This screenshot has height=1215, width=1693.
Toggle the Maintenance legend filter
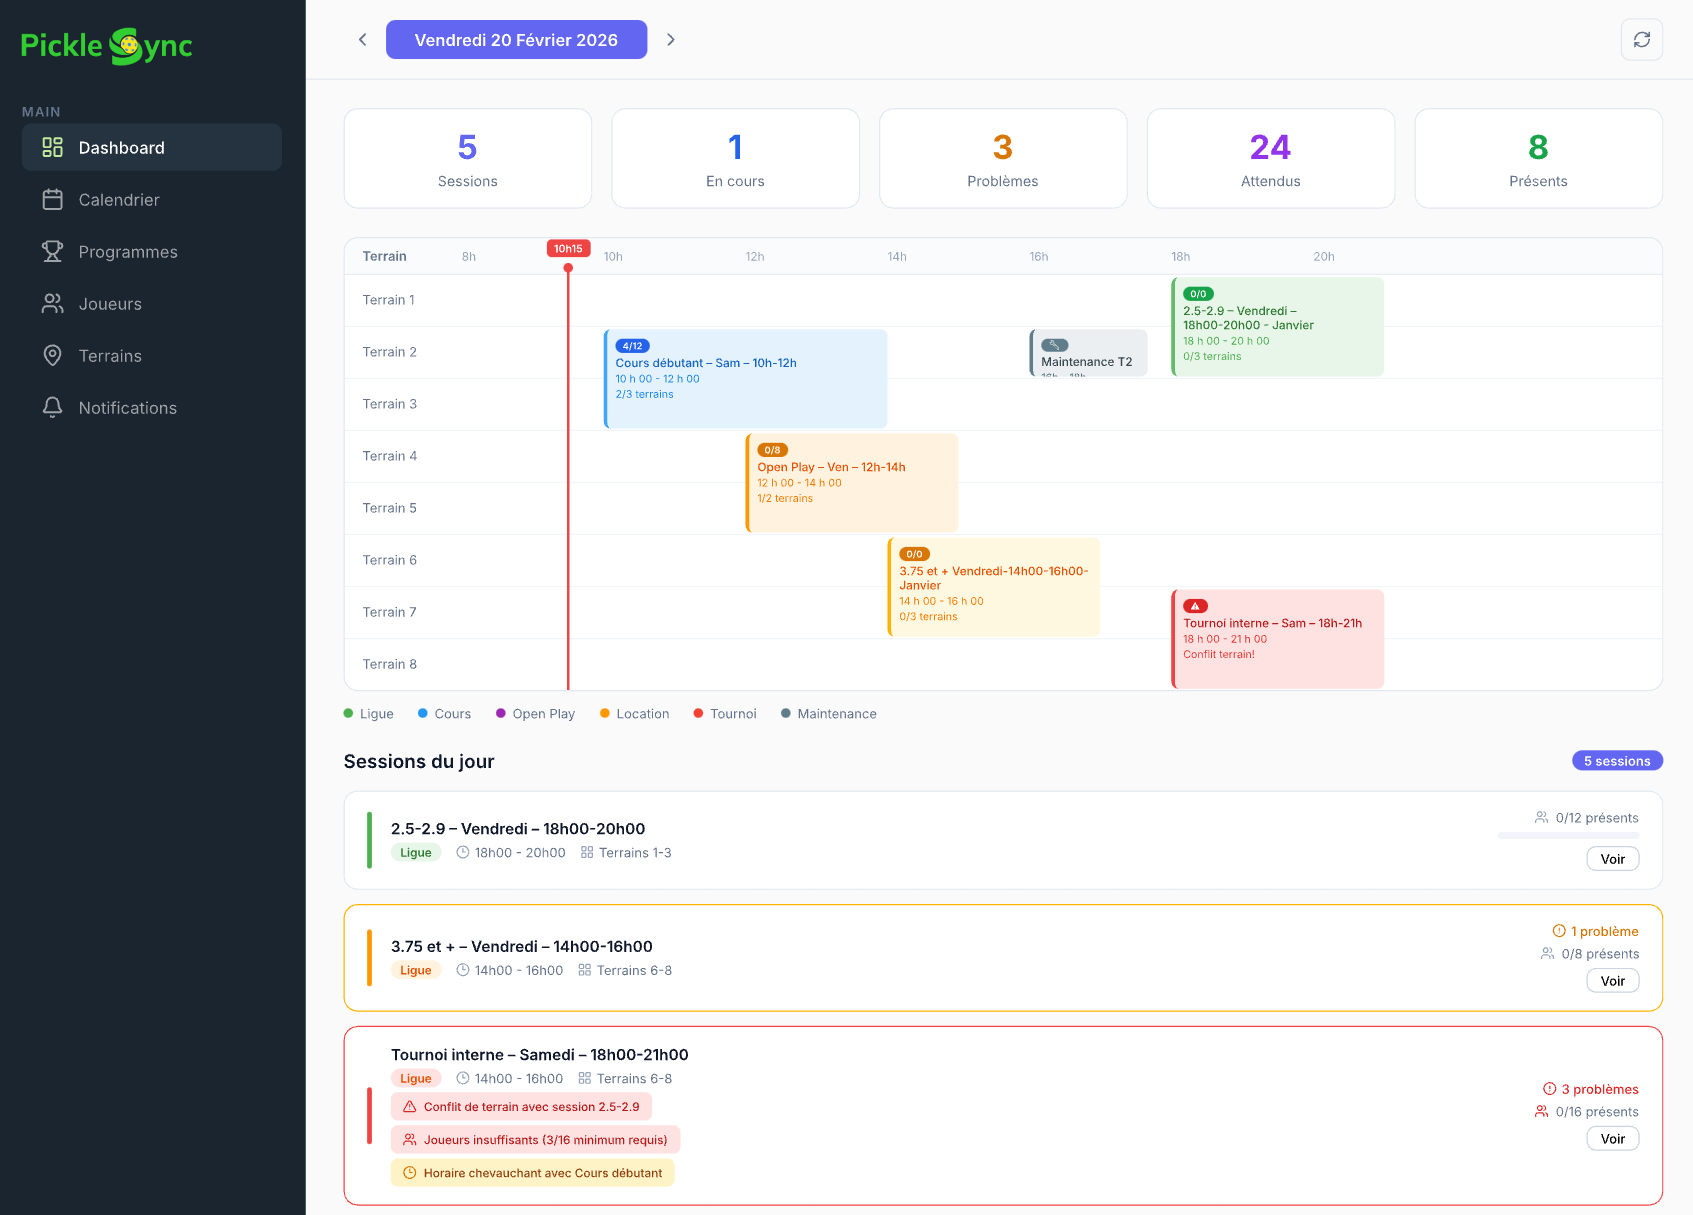point(828,713)
